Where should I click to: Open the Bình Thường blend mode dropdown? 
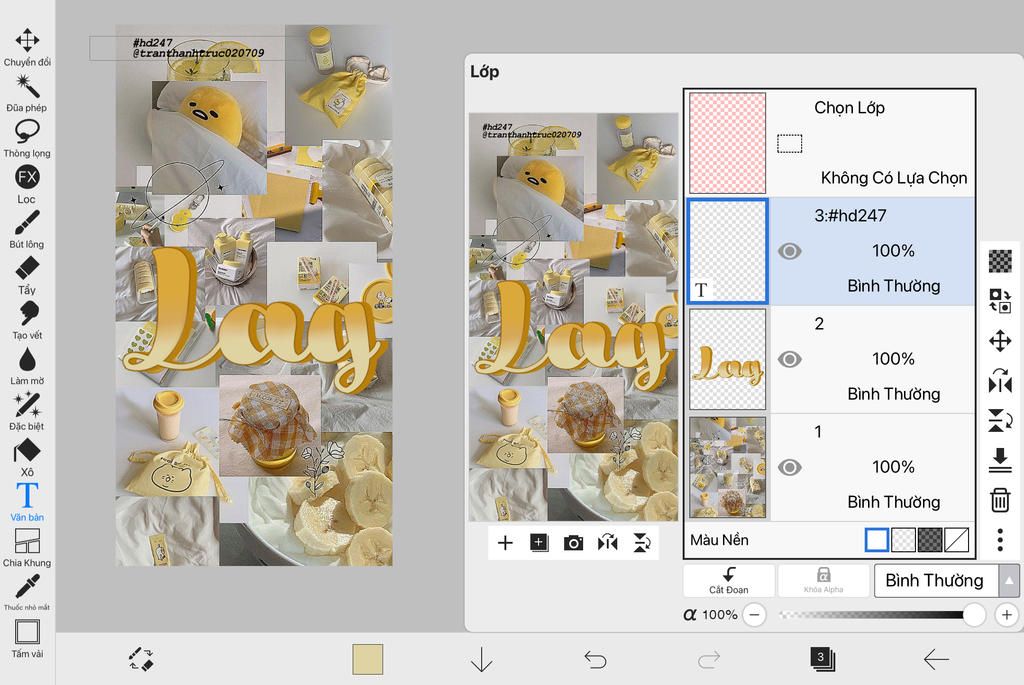click(x=935, y=581)
